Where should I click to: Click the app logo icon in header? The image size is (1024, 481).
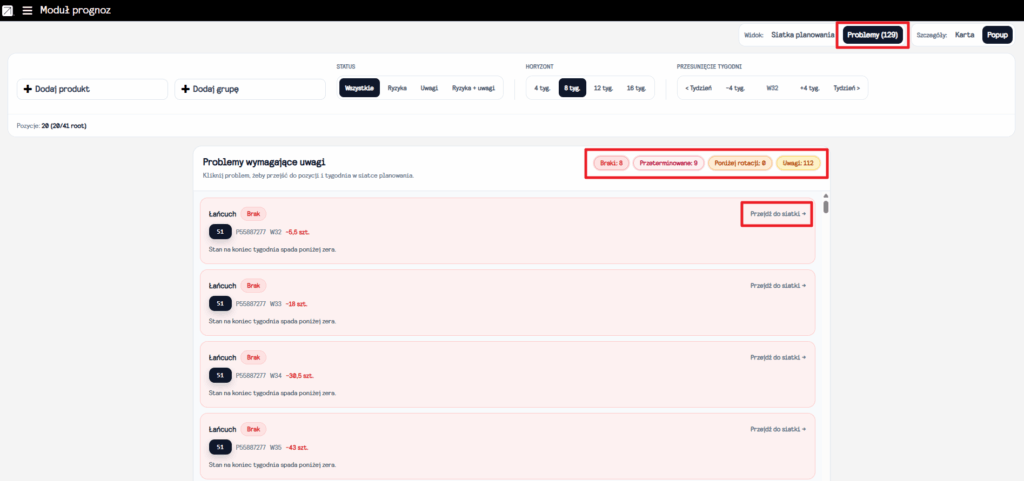pyautogui.click(x=8, y=10)
